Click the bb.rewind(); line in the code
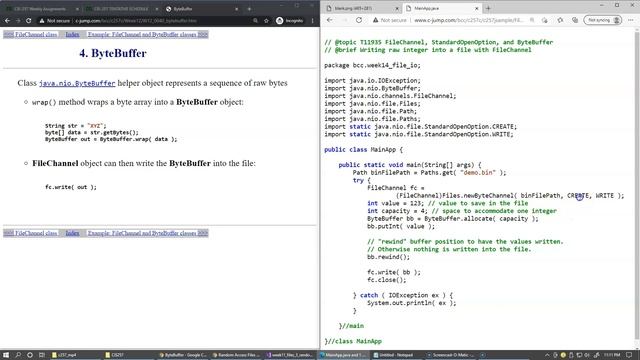The width and height of the screenshot is (640, 360). tap(388, 257)
